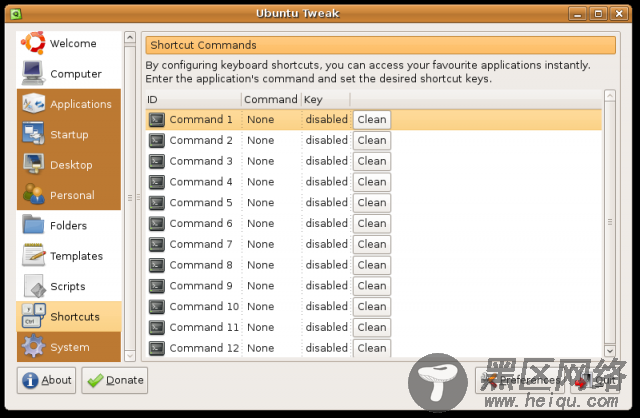Click the Applications category icon
The width and height of the screenshot is (640, 418).
point(33,104)
